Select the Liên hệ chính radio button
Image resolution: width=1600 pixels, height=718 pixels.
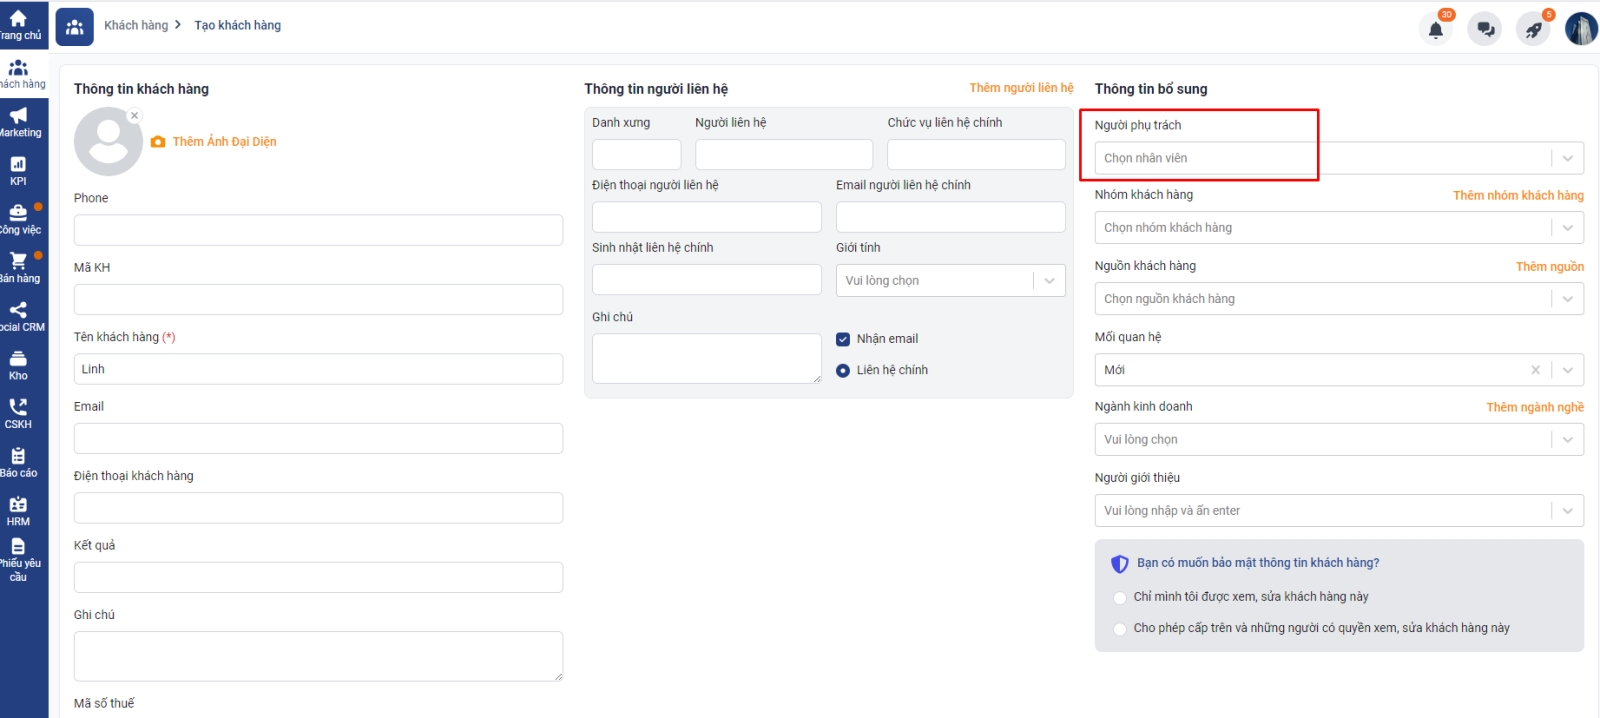pyautogui.click(x=843, y=370)
